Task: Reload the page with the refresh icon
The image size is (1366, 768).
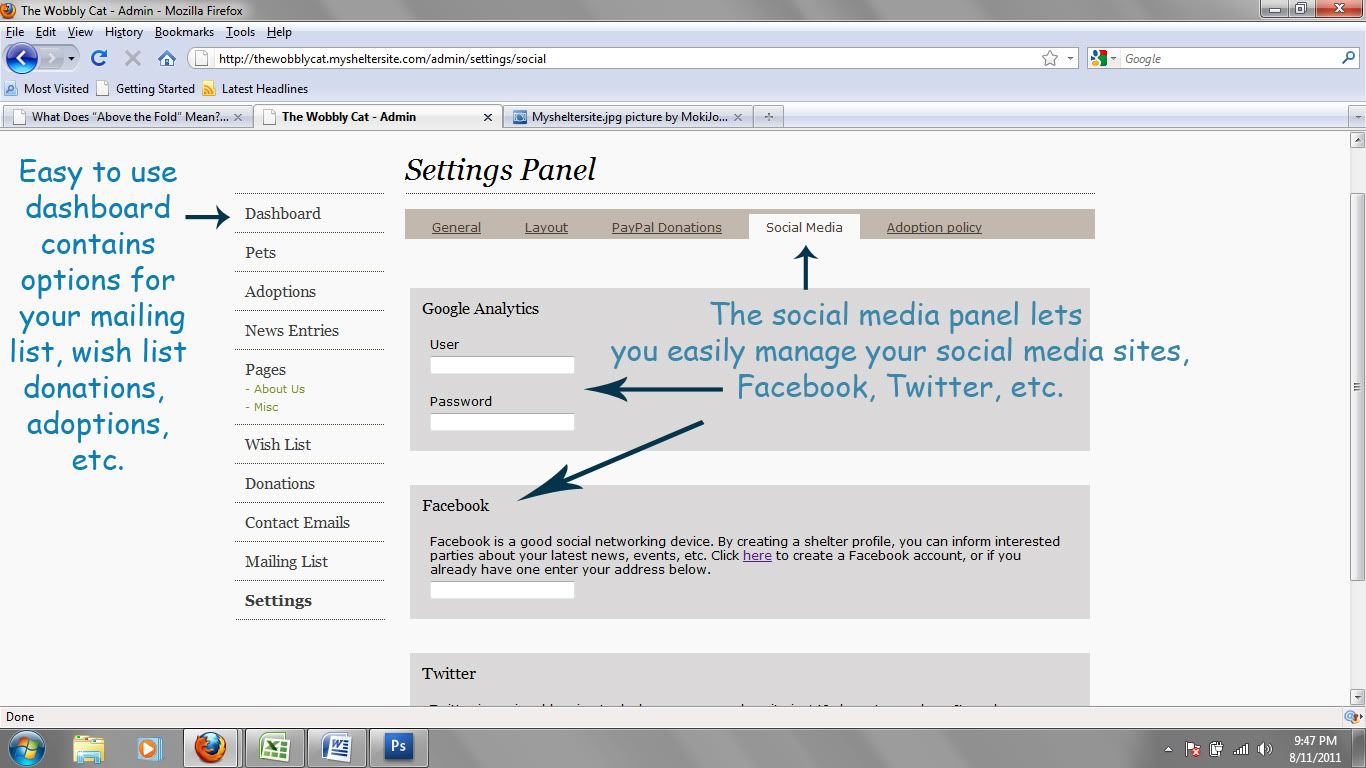Action: click(98, 58)
